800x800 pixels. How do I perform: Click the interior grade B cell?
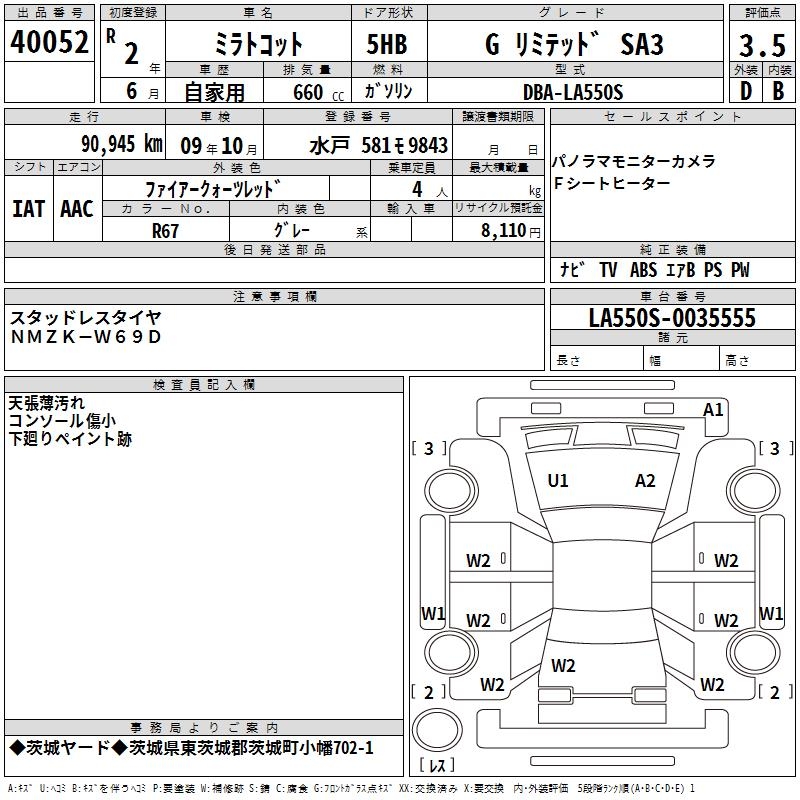[x=777, y=90]
